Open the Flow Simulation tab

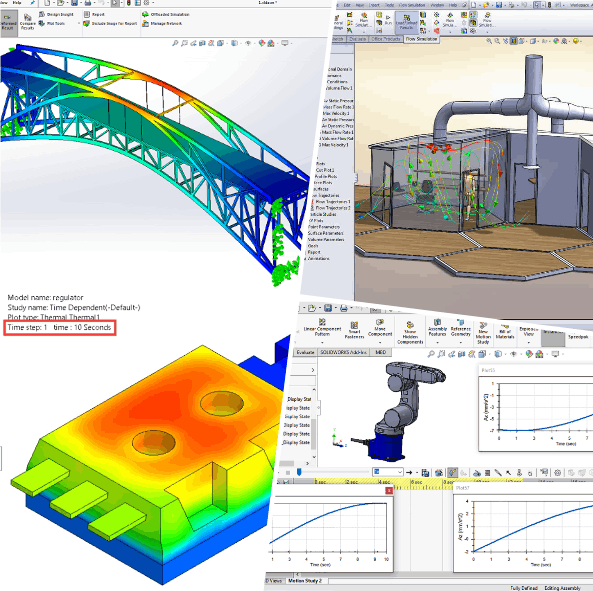(x=422, y=39)
